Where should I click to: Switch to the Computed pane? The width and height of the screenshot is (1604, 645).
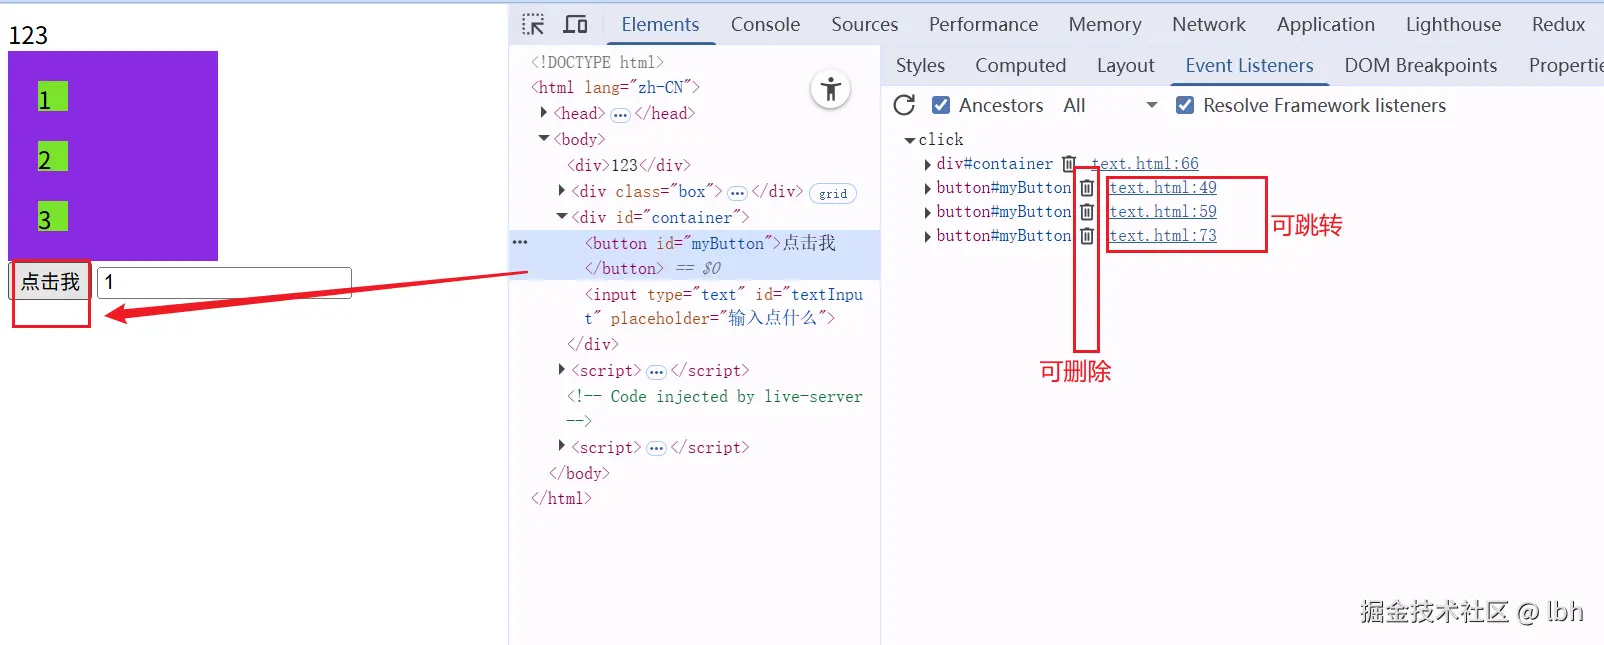tap(1020, 65)
